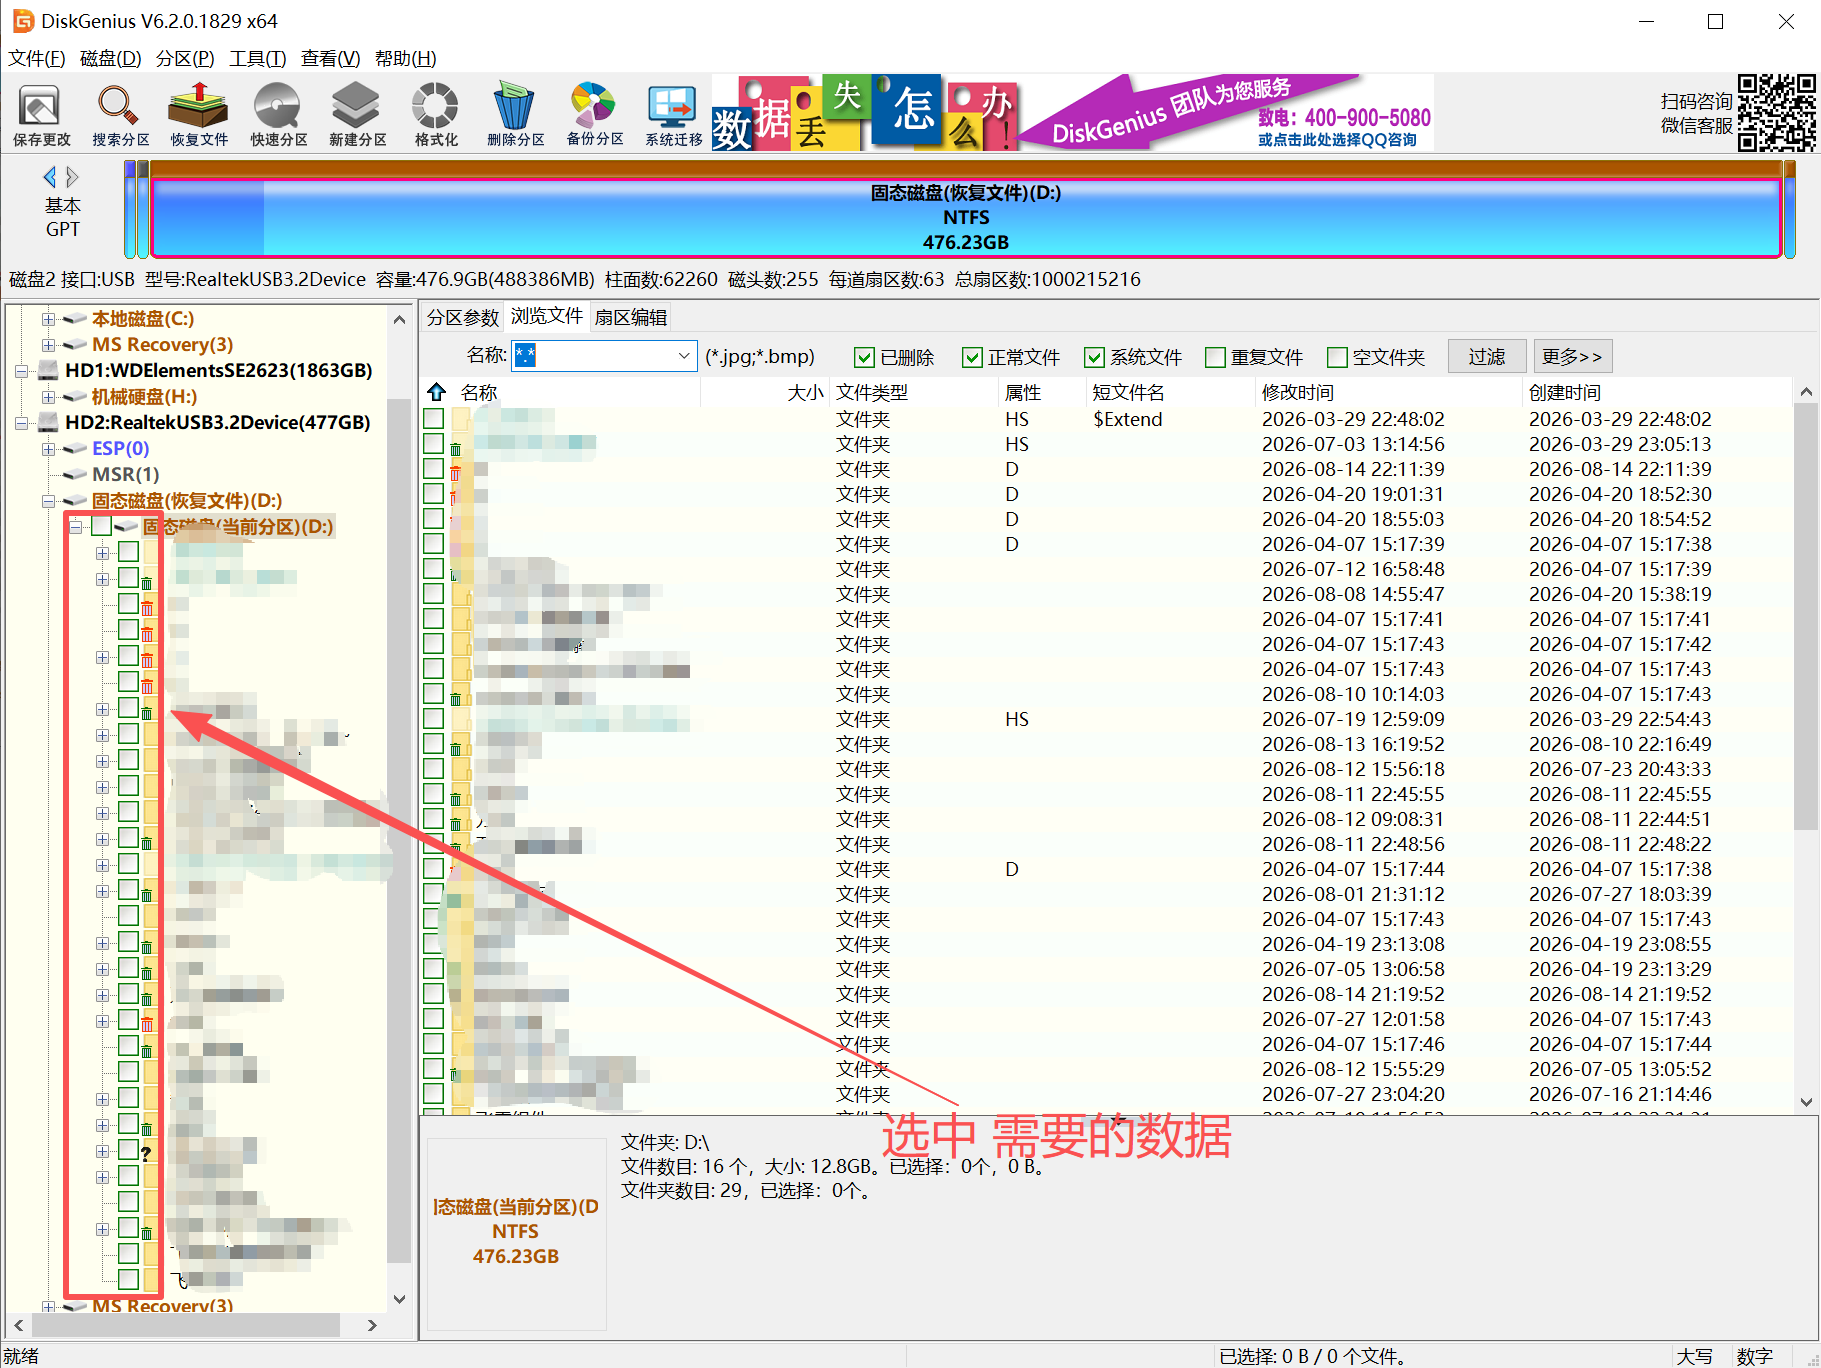
Task: Expand the ESP(0) partition node
Action: pos(48,449)
